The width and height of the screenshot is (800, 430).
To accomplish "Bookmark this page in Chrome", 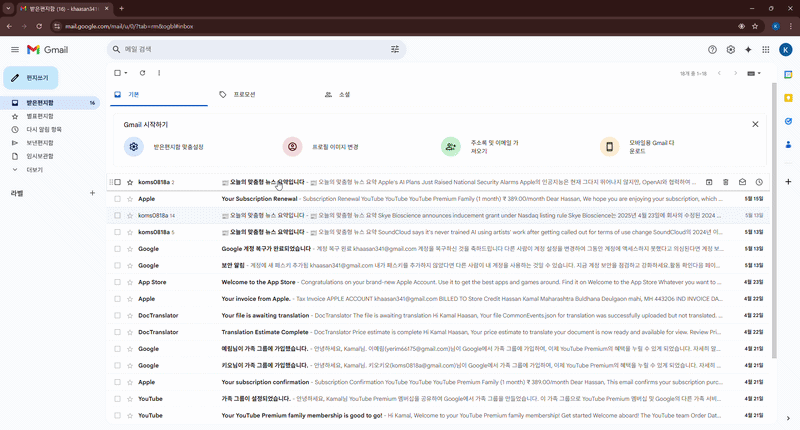I will click(x=755, y=27).
